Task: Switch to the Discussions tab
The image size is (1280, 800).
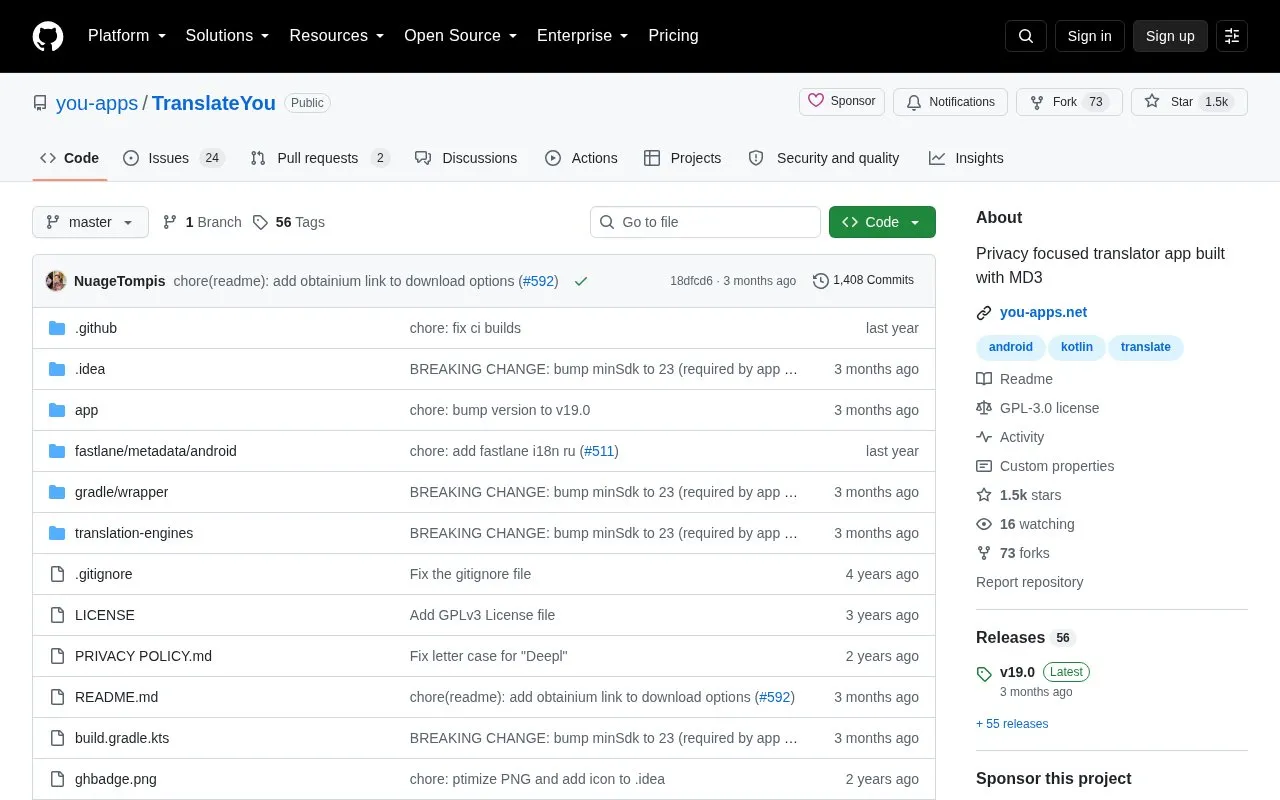Action: point(466,158)
